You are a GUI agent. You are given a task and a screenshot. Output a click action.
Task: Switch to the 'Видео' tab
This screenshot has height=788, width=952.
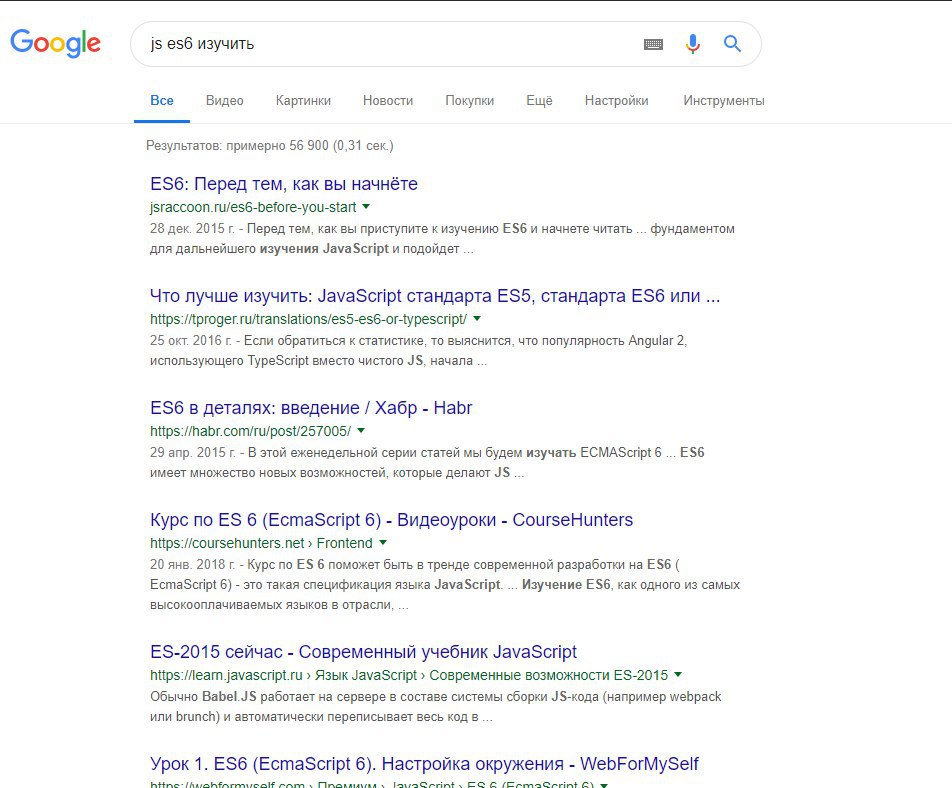225,101
